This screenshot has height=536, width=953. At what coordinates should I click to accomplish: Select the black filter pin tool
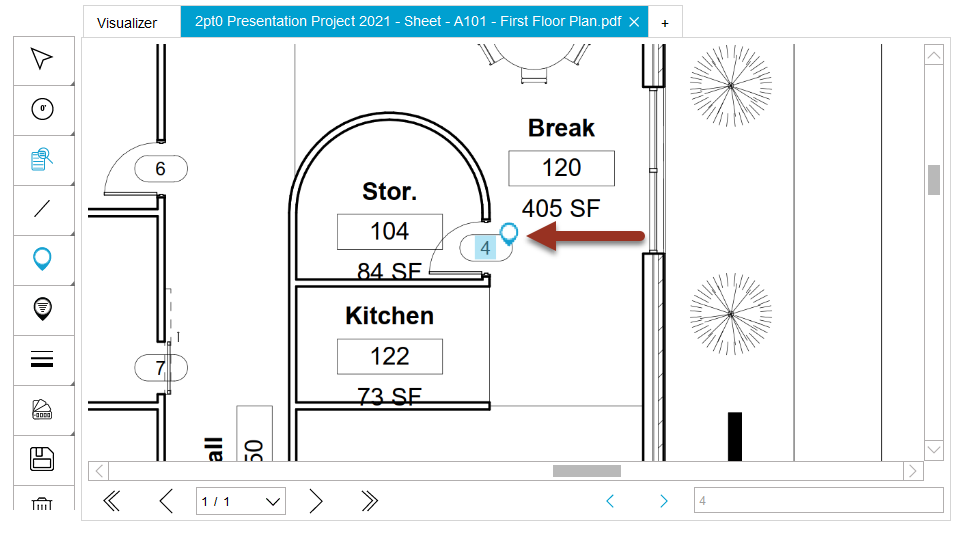[42, 309]
